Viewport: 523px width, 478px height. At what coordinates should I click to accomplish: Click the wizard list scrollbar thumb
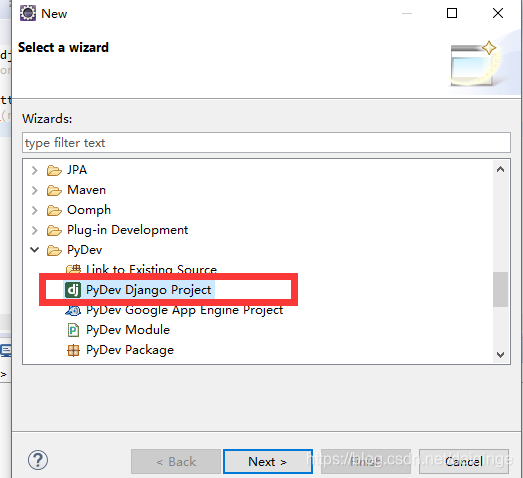(500, 289)
